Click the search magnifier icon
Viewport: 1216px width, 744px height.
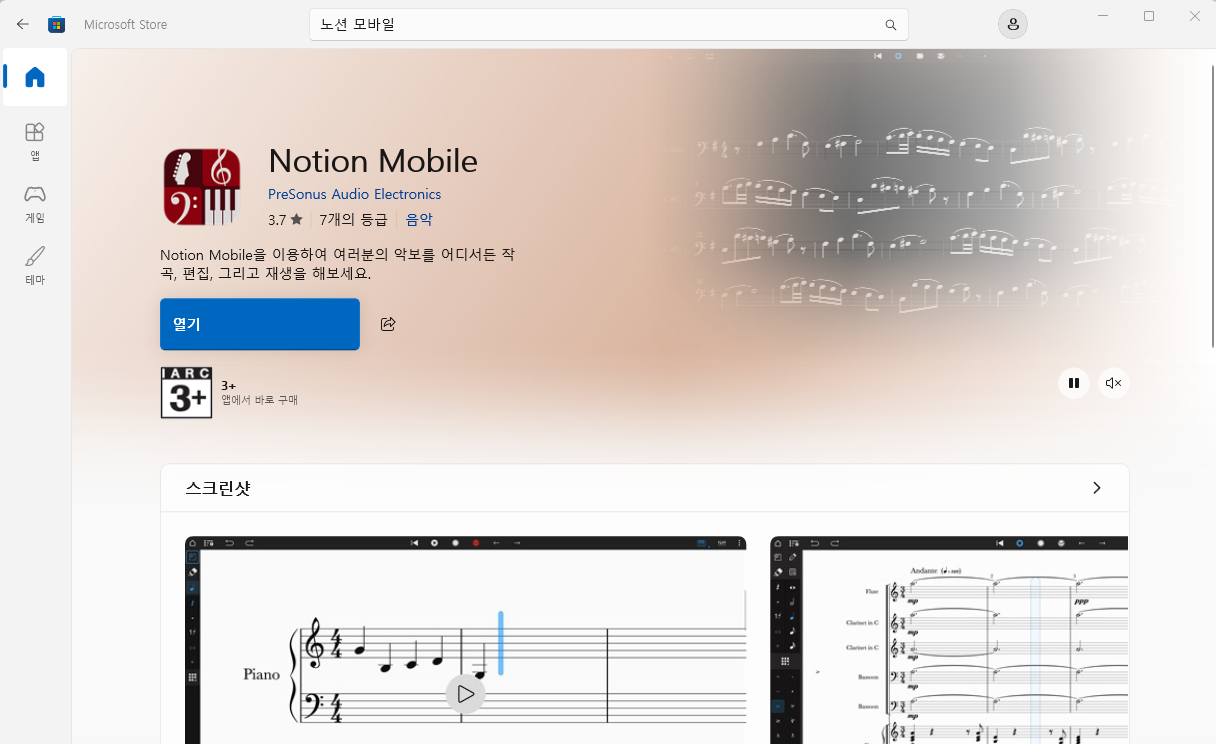[x=890, y=25]
